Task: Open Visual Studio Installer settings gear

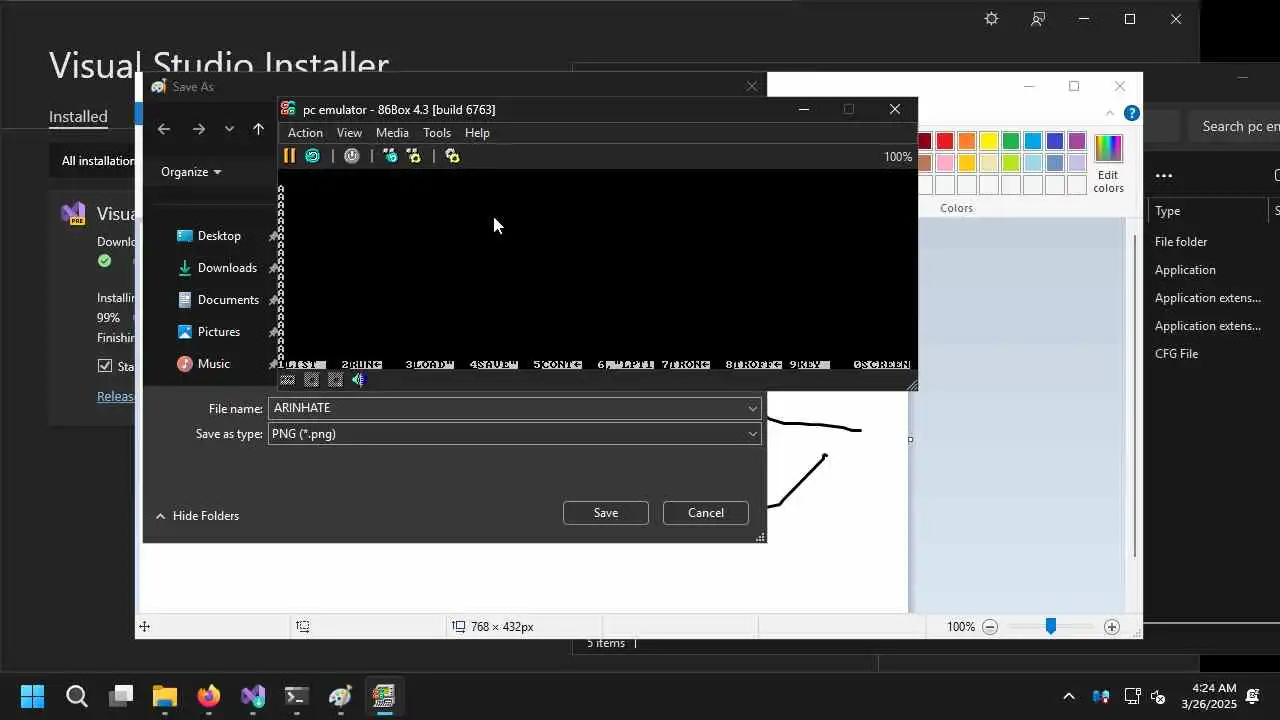Action: point(991,19)
